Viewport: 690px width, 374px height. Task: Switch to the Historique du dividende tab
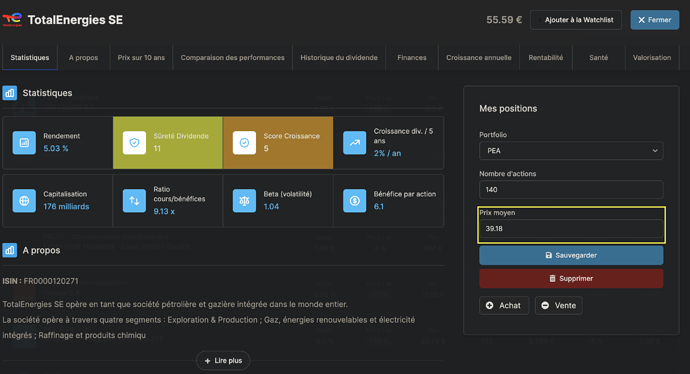[x=339, y=58]
